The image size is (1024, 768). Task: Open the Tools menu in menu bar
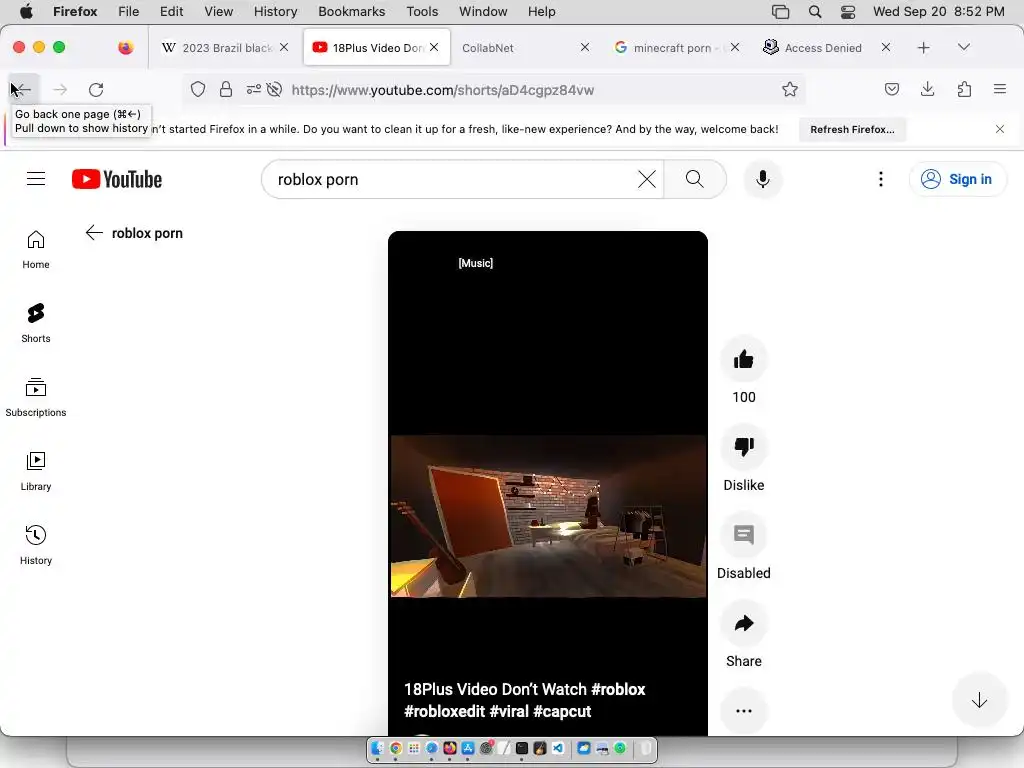pyautogui.click(x=422, y=11)
